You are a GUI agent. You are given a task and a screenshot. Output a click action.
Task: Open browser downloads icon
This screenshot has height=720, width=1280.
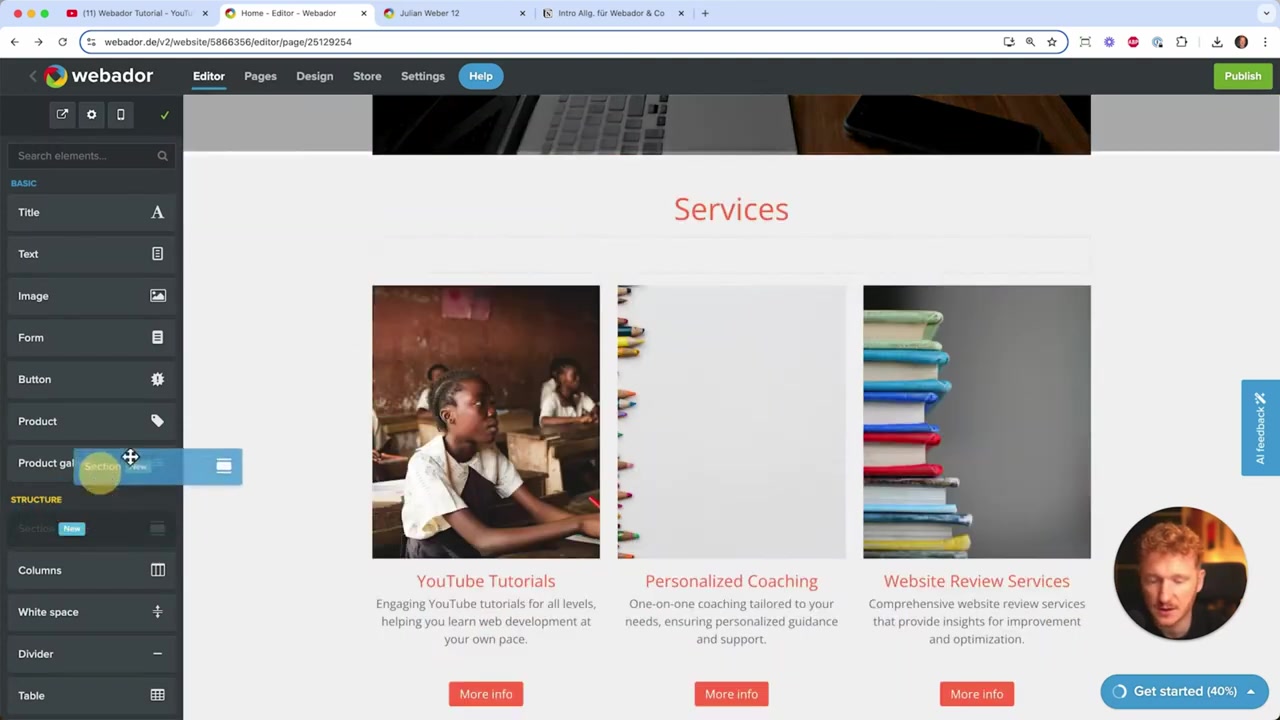click(x=1217, y=42)
